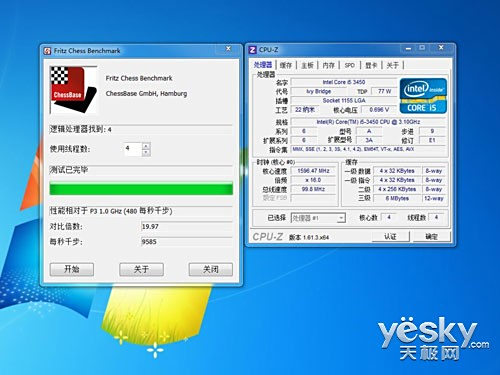Decrease thread count with down arrow
This screenshot has width=500, height=375.
(x=146, y=153)
